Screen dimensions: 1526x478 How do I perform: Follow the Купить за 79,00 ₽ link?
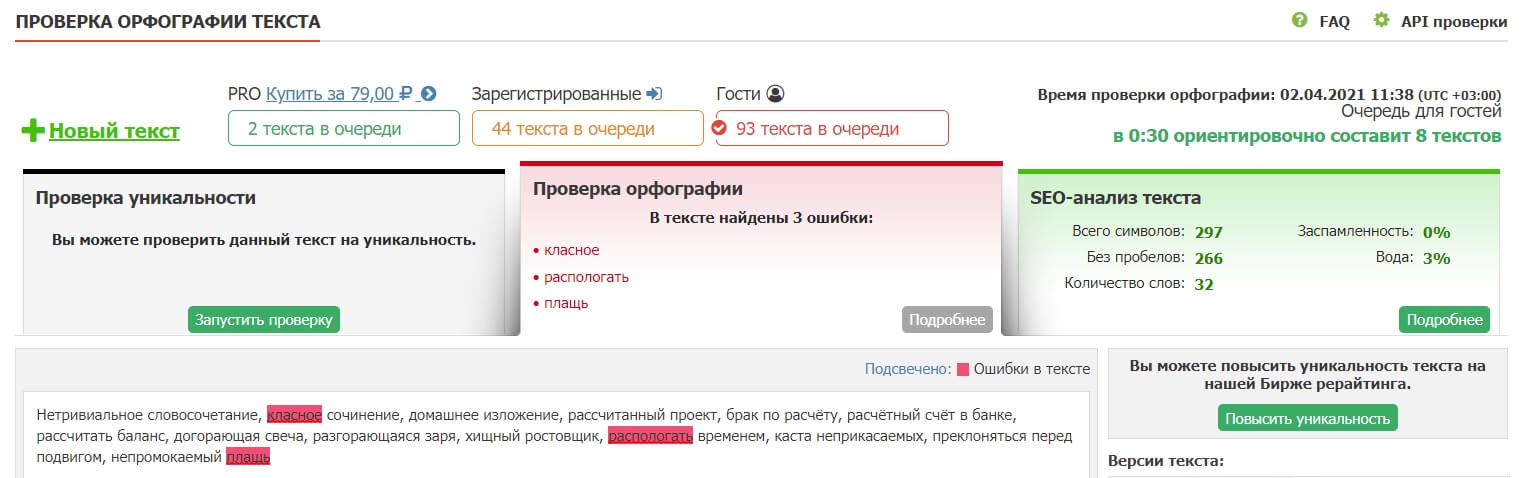[x=340, y=94]
